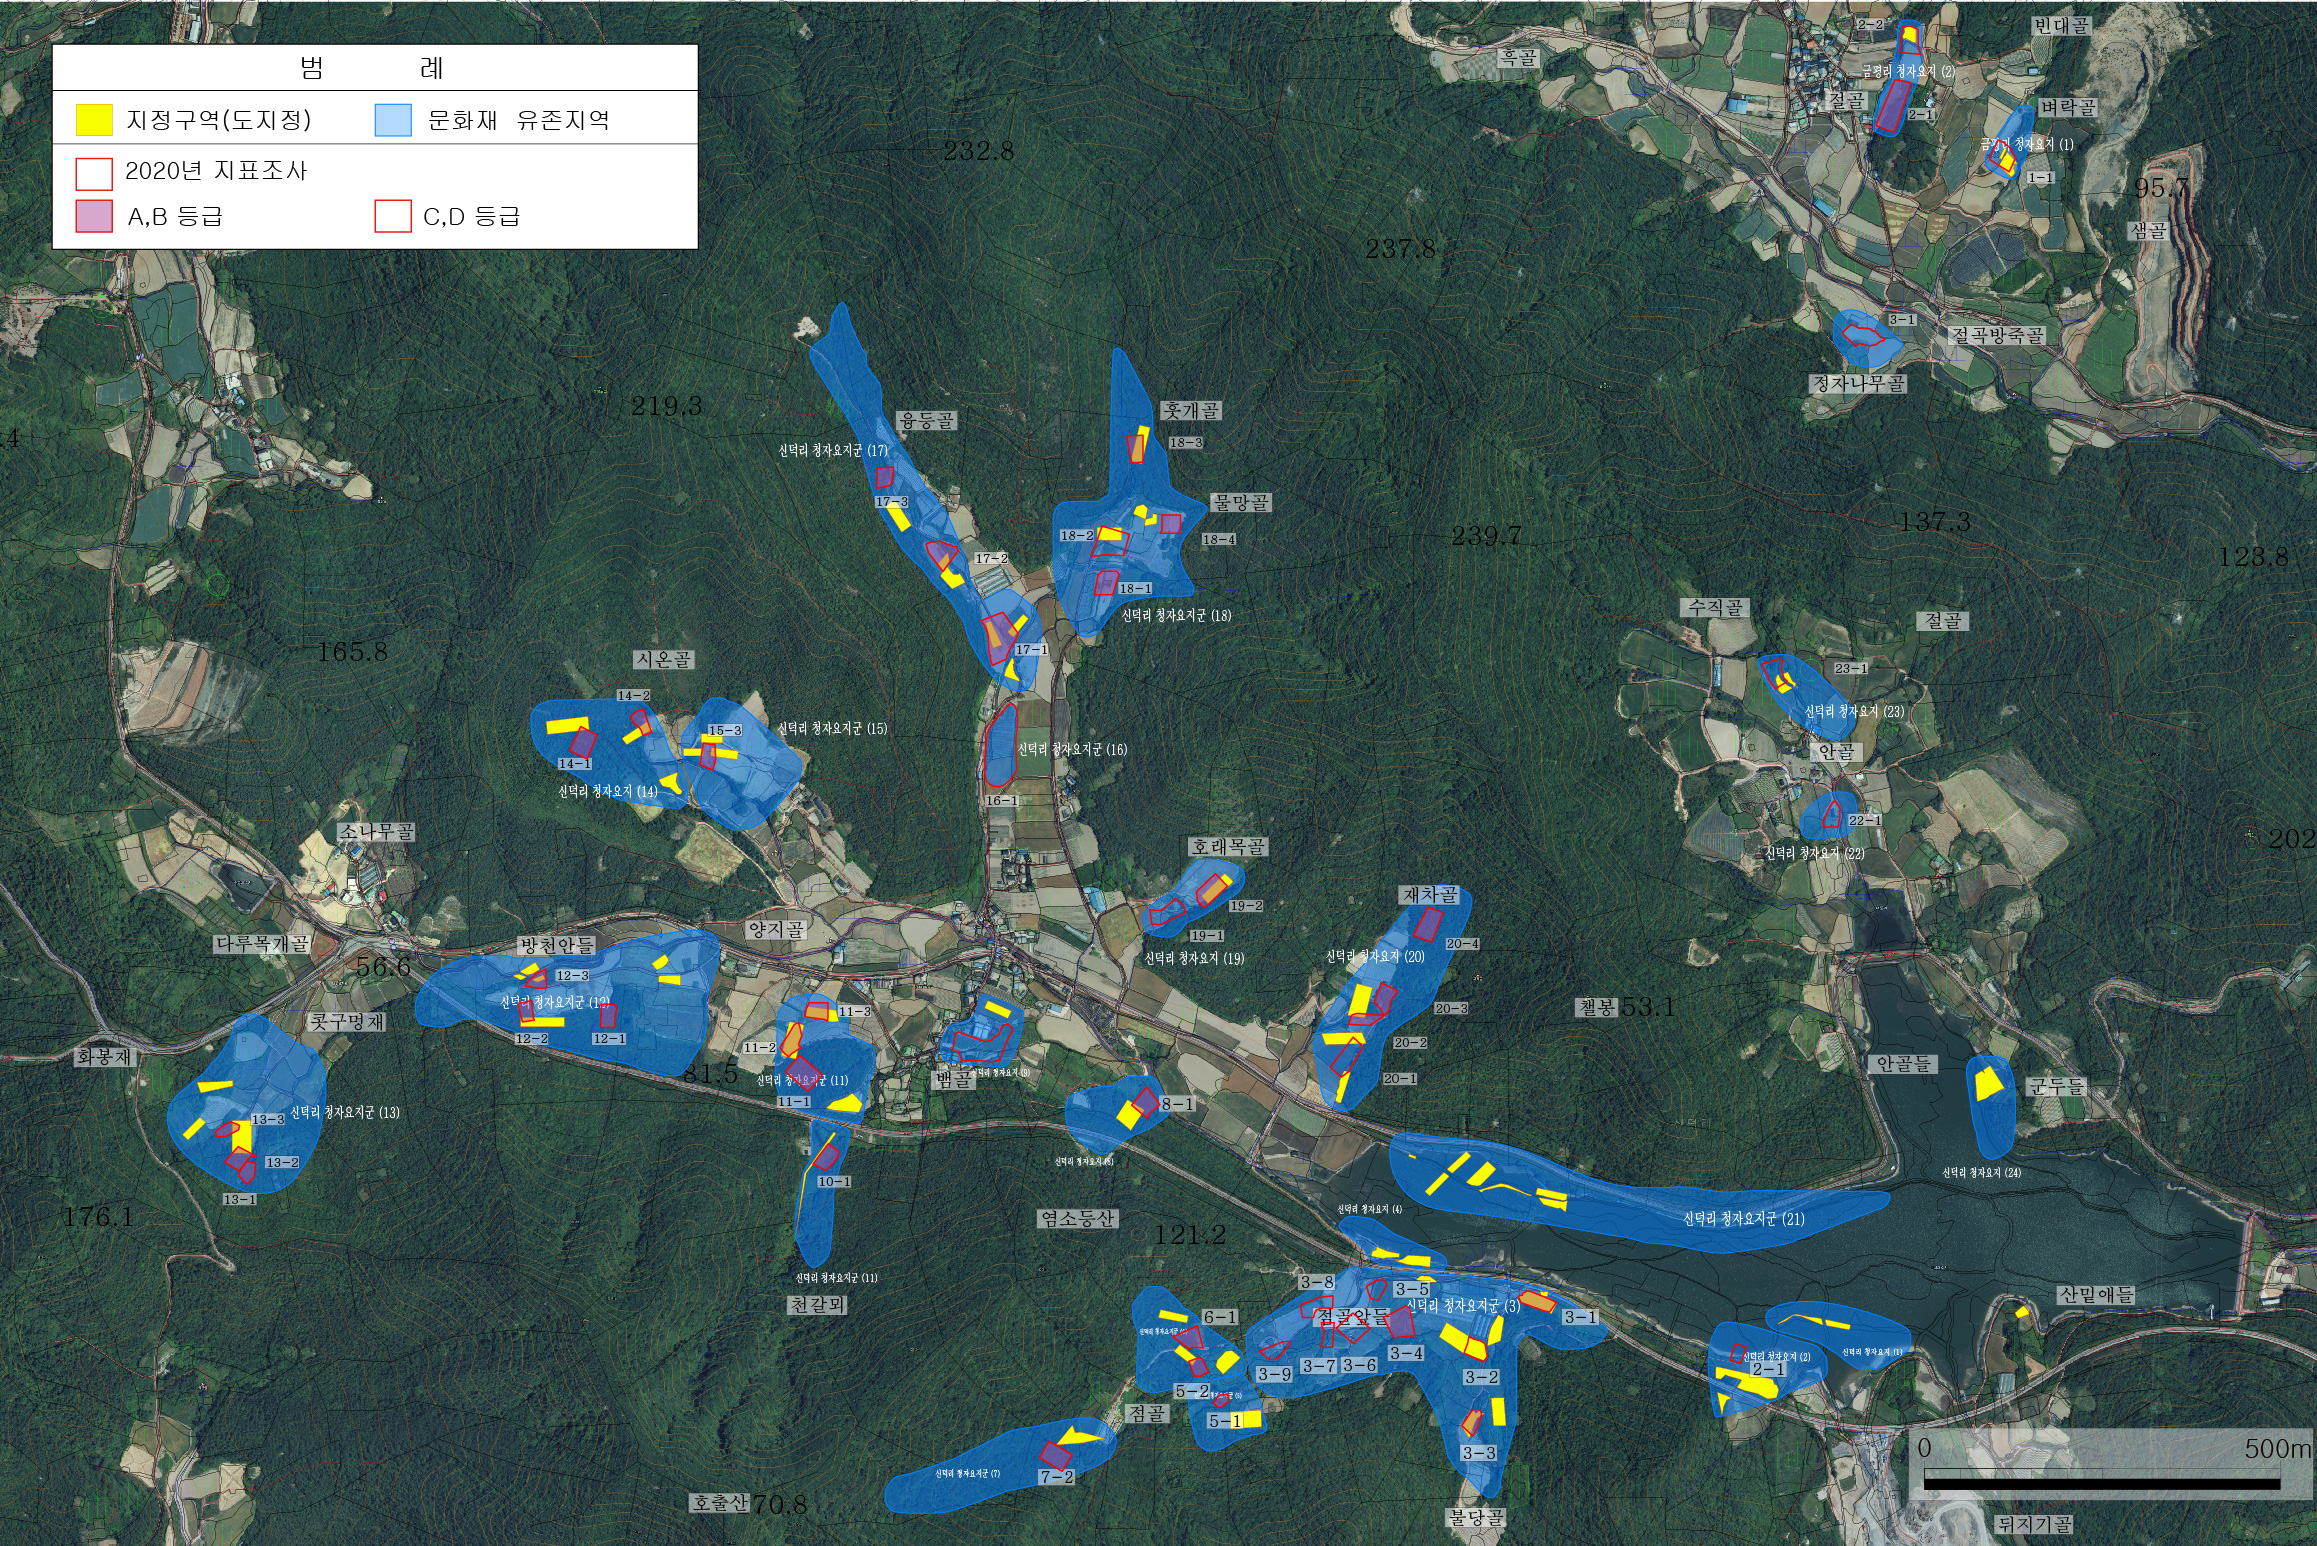Click the 청자나무골 place label

(x=1859, y=384)
